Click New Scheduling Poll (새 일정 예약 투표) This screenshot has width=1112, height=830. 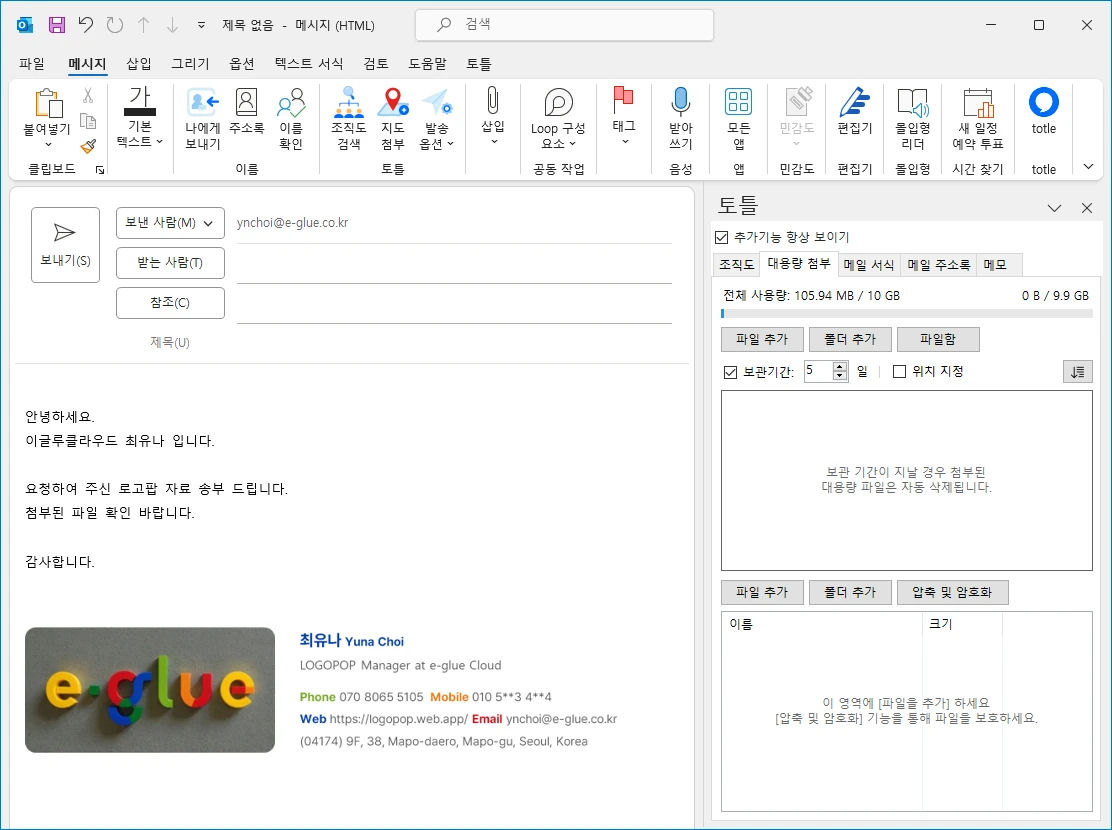pos(978,119)
